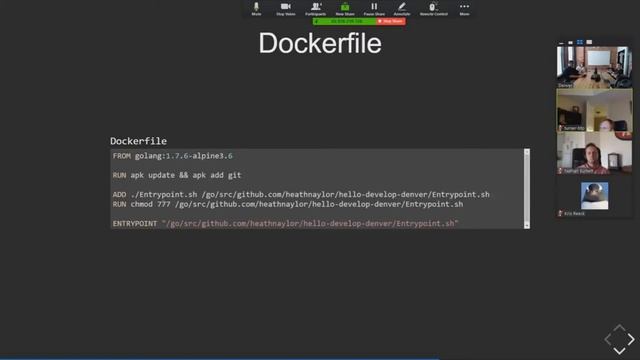The height and width of the screenshot is (360, 640).
Task: Switch video panel to large thumbnail view
Action: [589, 42]
